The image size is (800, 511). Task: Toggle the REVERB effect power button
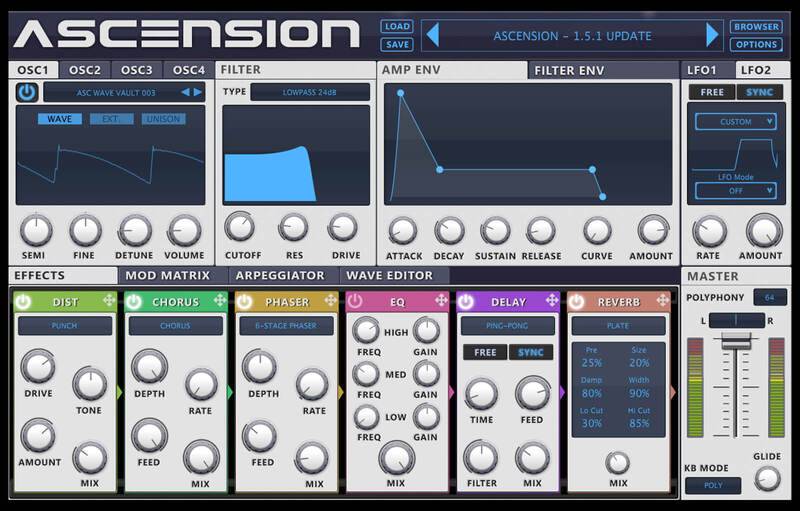point(577,301)
